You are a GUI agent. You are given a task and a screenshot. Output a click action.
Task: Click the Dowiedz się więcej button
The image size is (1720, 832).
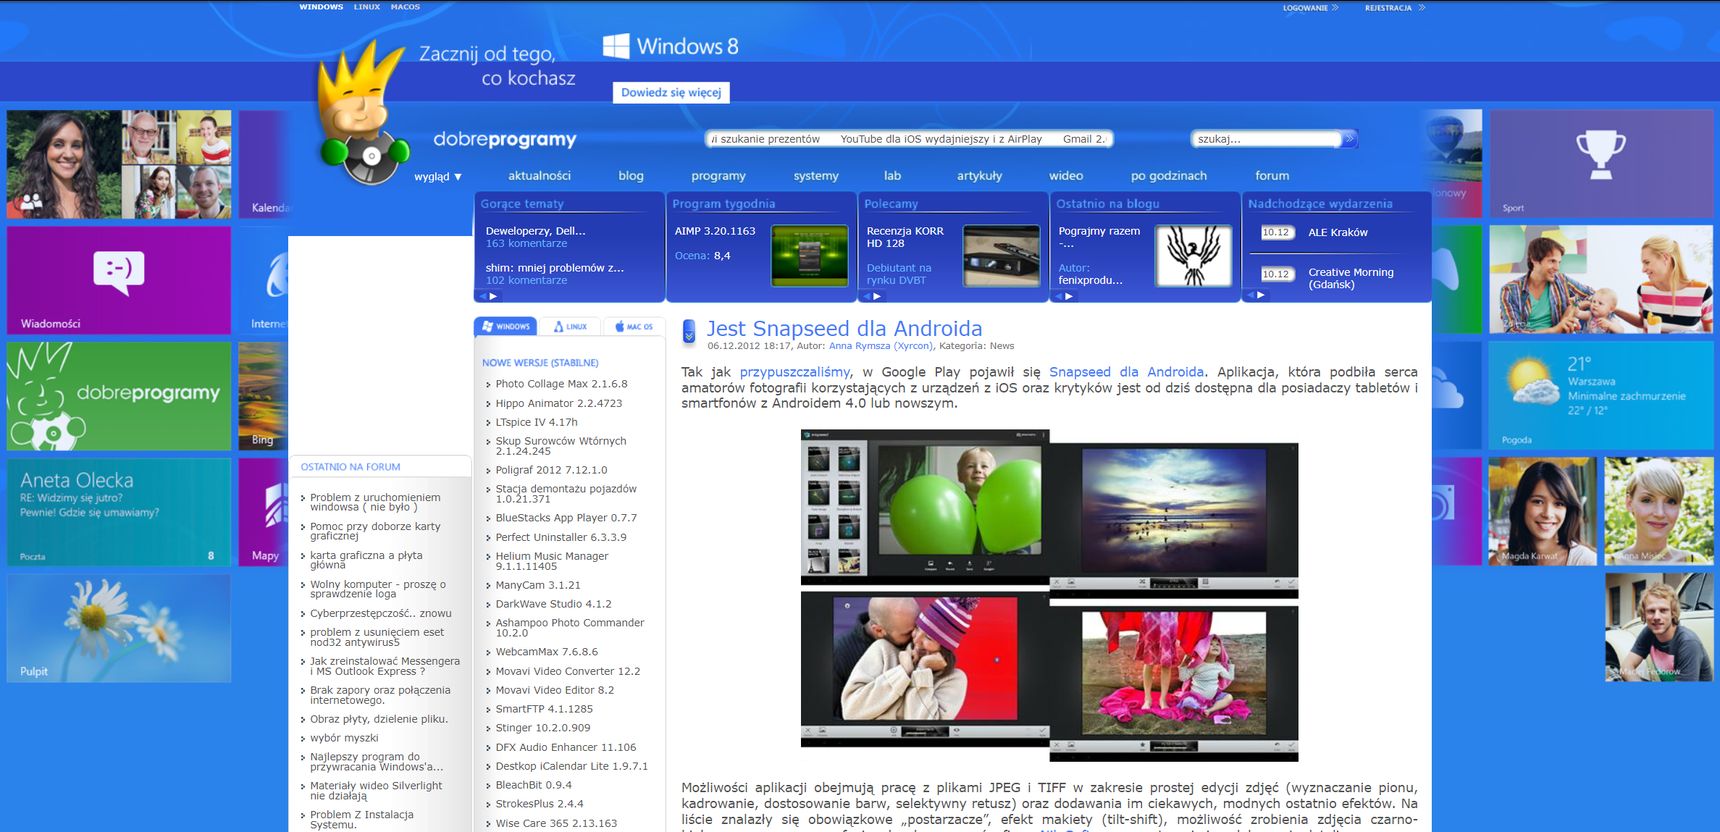pos(671,92)
